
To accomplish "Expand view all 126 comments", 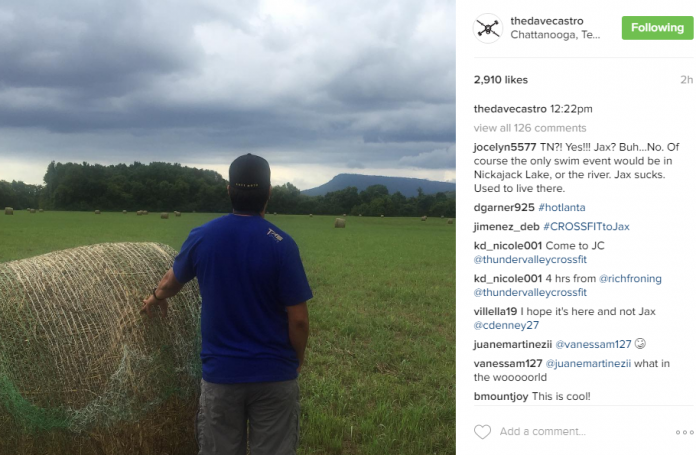I will [530, 128].
